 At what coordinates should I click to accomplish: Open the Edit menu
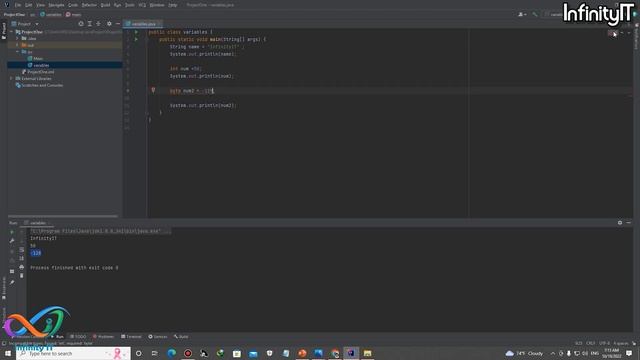[x=29, y=5]
